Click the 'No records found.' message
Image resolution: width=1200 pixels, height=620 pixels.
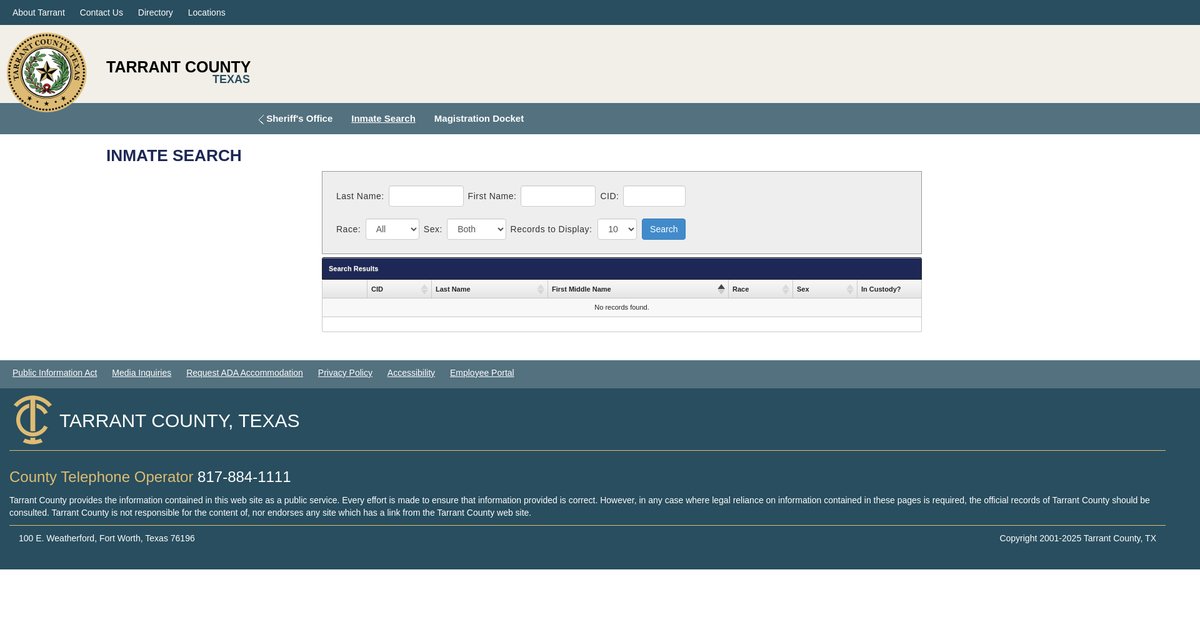[x=621, y=307]
